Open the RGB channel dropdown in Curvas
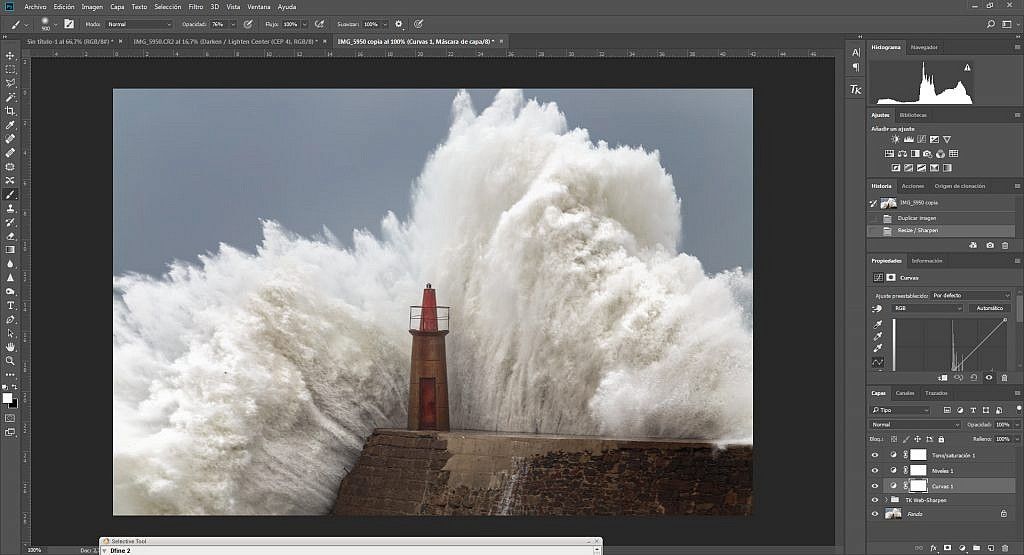 [x=927, y=308]
